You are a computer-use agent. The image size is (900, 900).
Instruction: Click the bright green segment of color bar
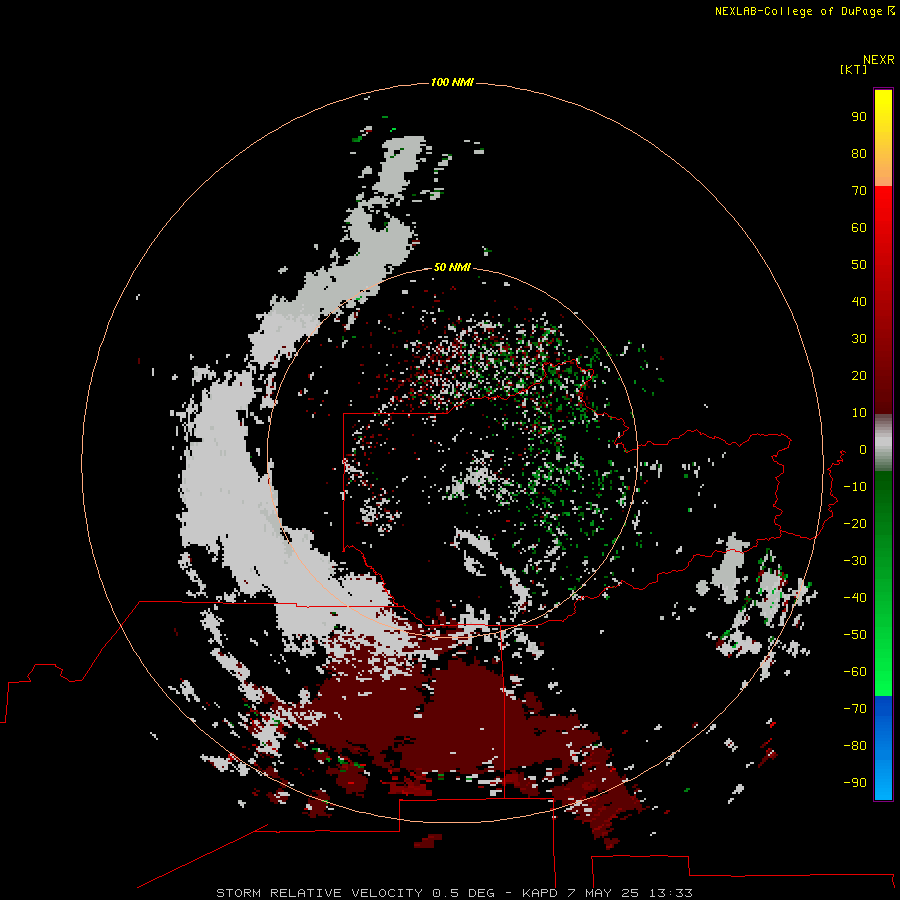[883, 583]
